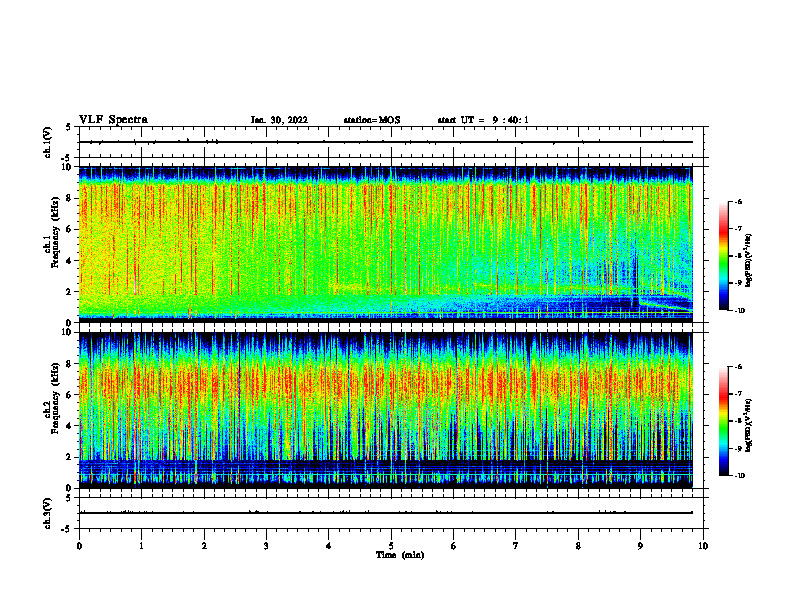The height and width of the screenshot is (612, 792).
Task: Click time axis tick label "7"
Action: pyautogui.click(x=516, y=546)
